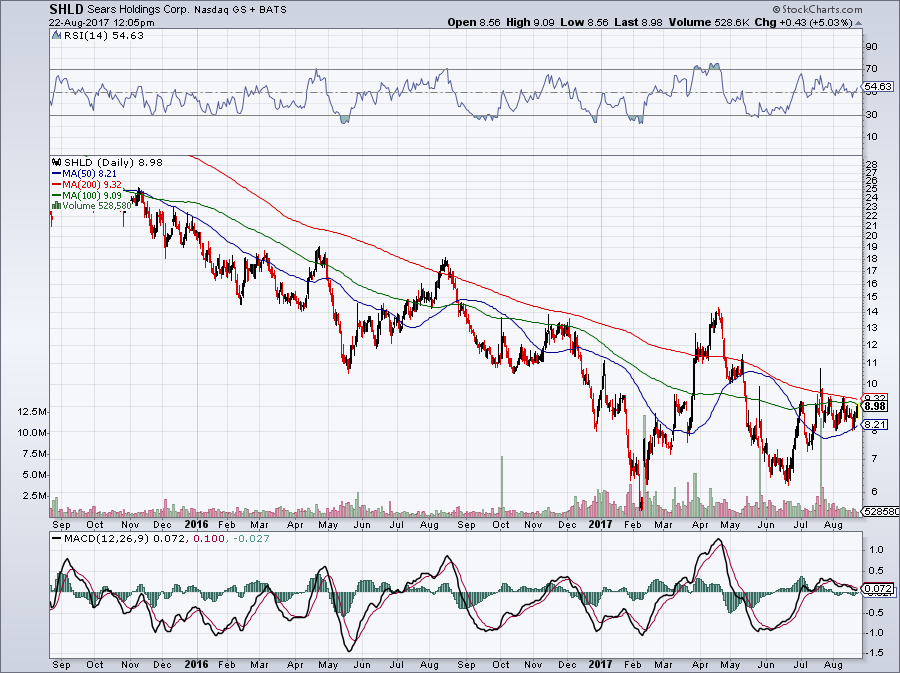Click the 14 price level on the right axis
The image size is (900, 673).
pyautogui.click(x=871, y=312)
